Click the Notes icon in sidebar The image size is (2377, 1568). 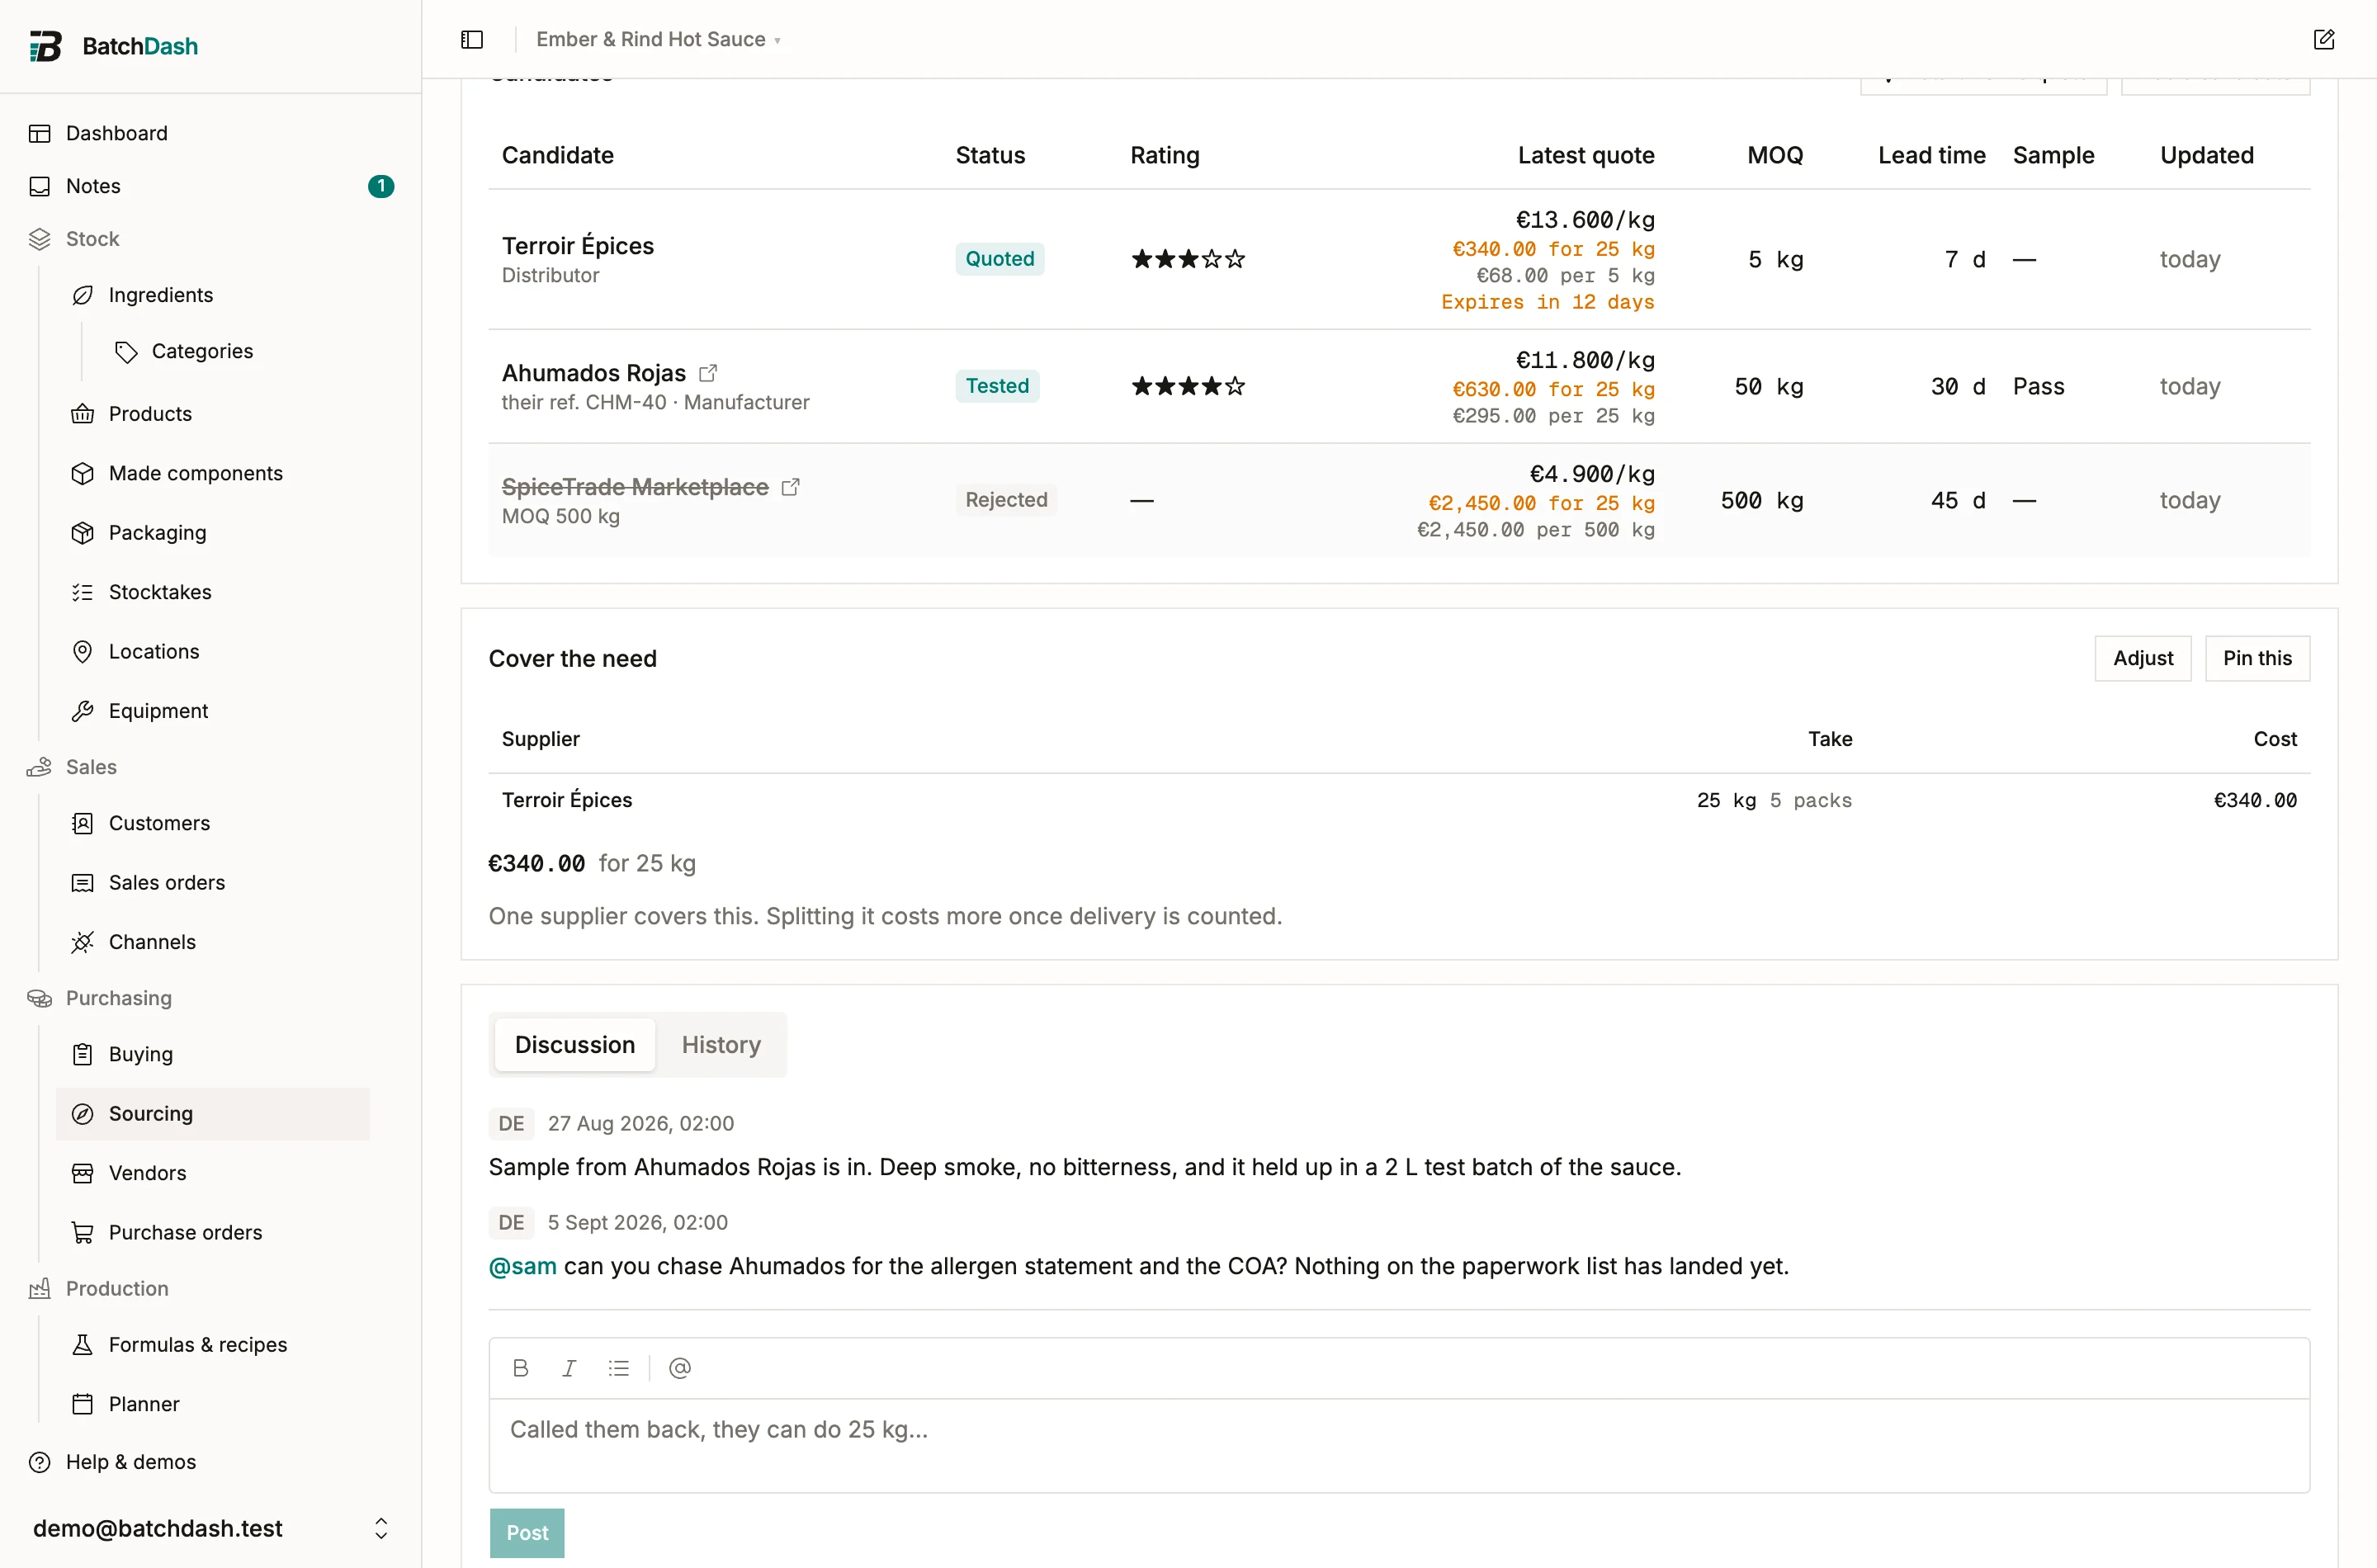tap(40, 186)
